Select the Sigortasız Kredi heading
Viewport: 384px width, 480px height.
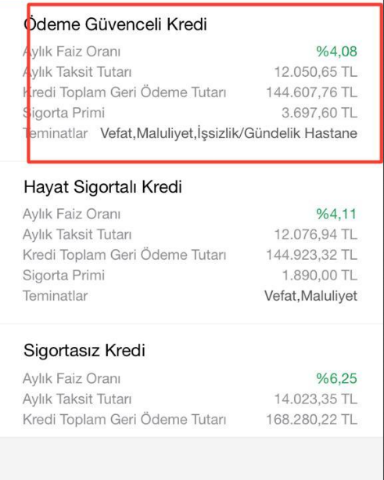coord(84,350)
